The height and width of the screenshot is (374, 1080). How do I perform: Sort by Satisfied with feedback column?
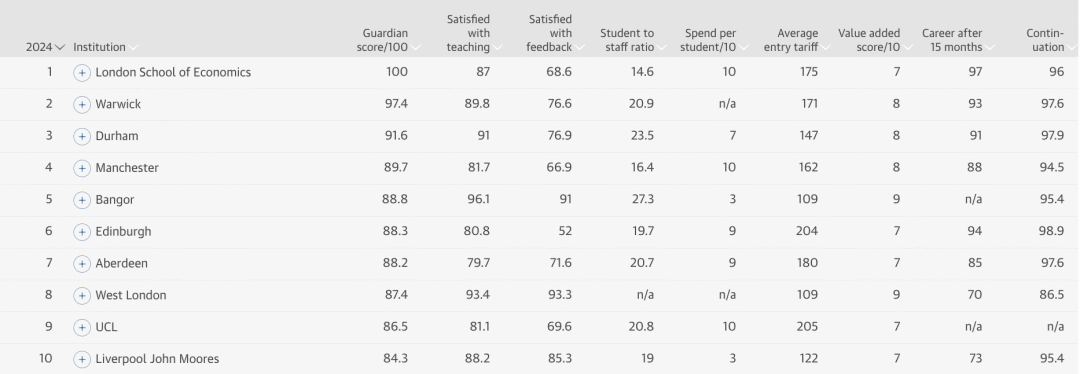556,33
